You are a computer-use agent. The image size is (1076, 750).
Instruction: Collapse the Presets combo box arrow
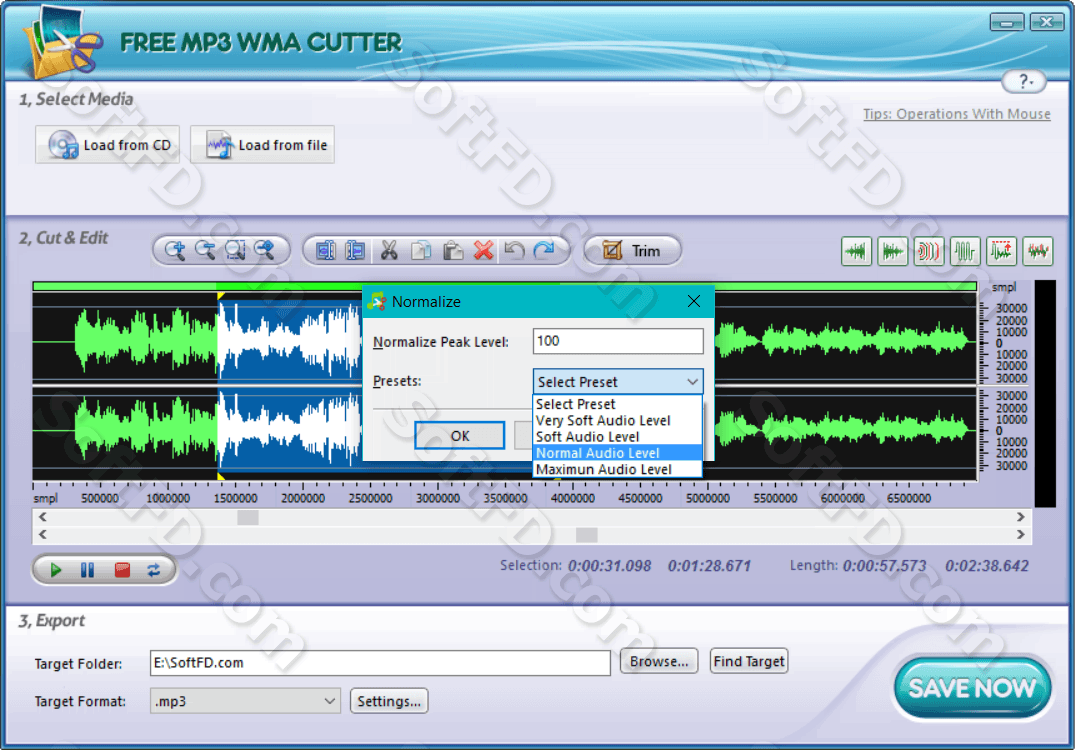[x=692, y=382]
